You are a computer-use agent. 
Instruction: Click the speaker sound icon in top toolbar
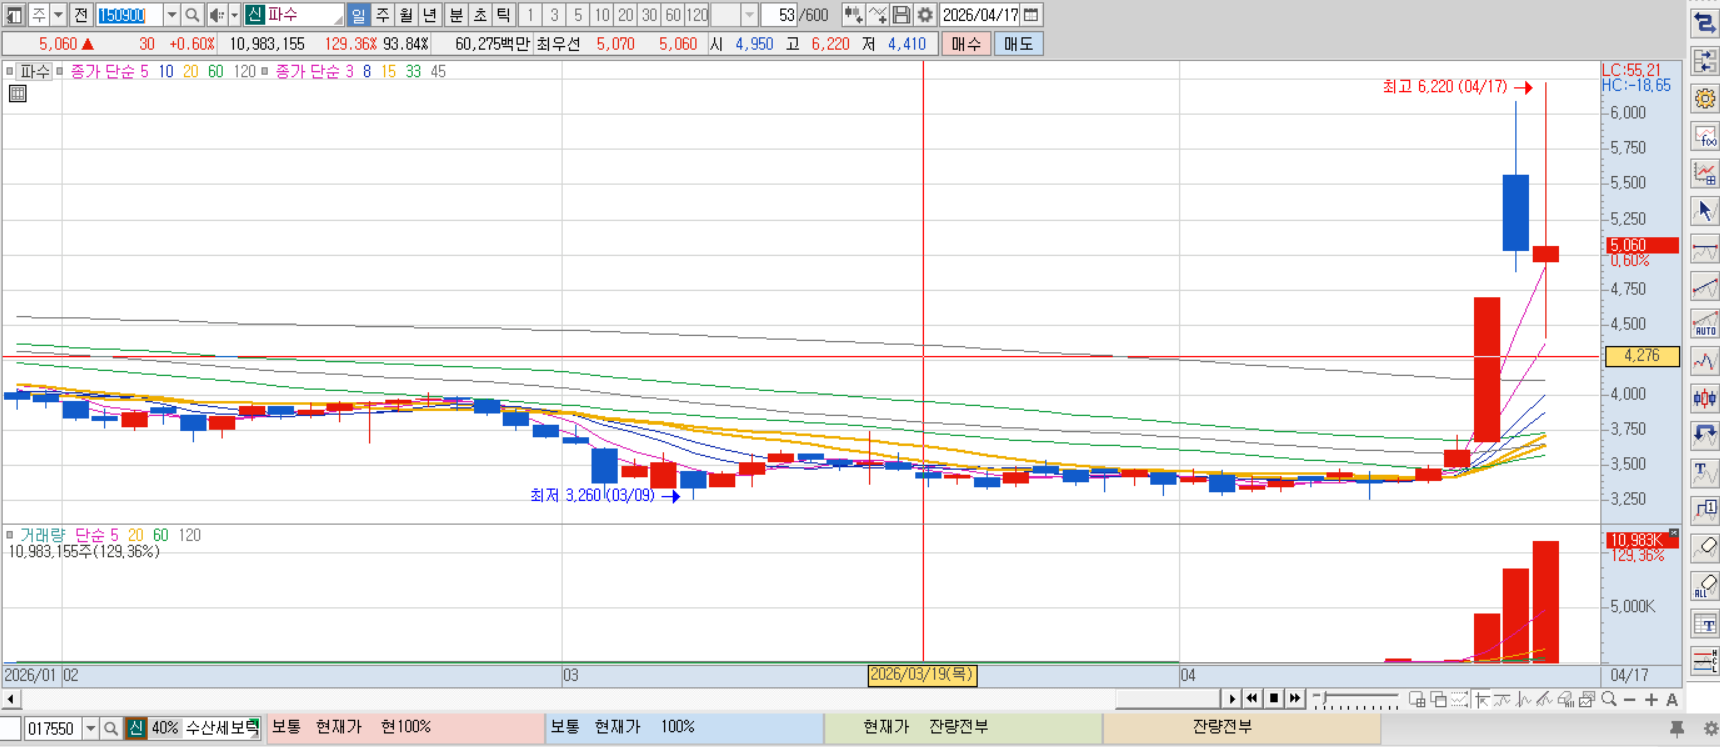216,15
